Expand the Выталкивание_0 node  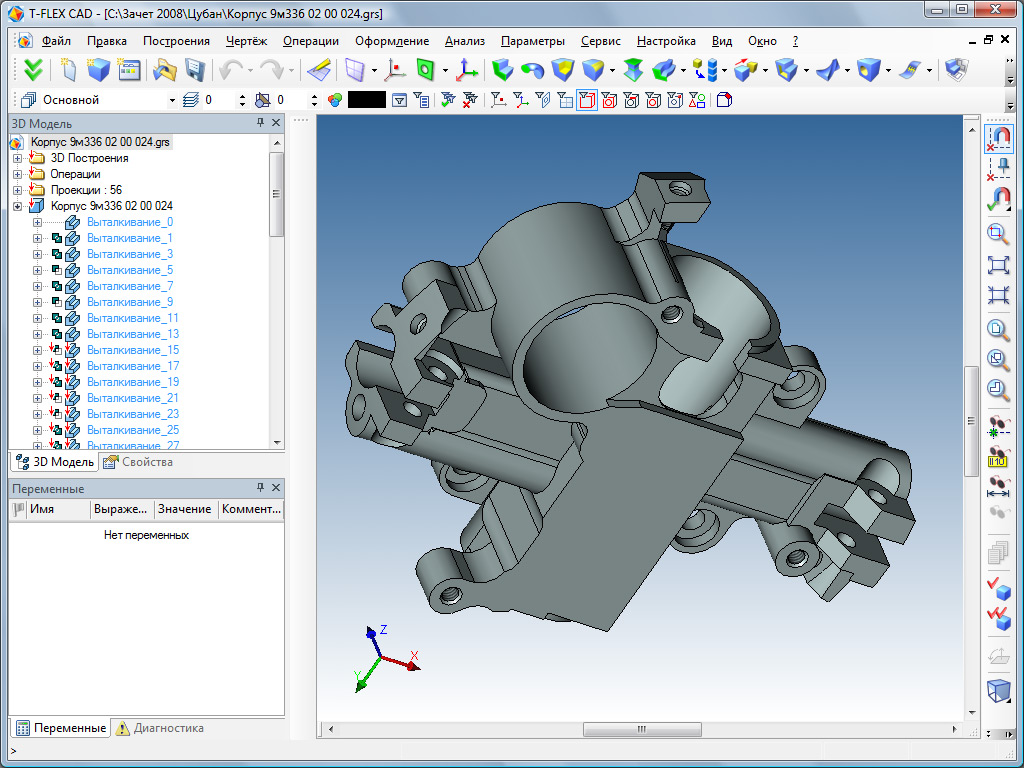tap(37, 223)
